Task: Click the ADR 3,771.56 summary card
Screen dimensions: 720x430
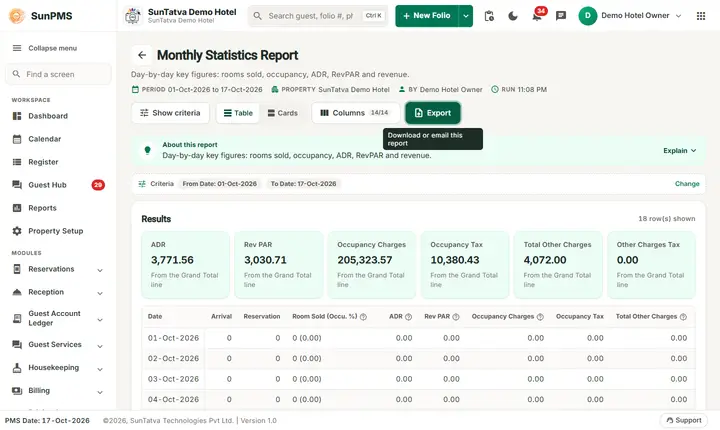Action: pyautogui.click(x=186, y=265)
